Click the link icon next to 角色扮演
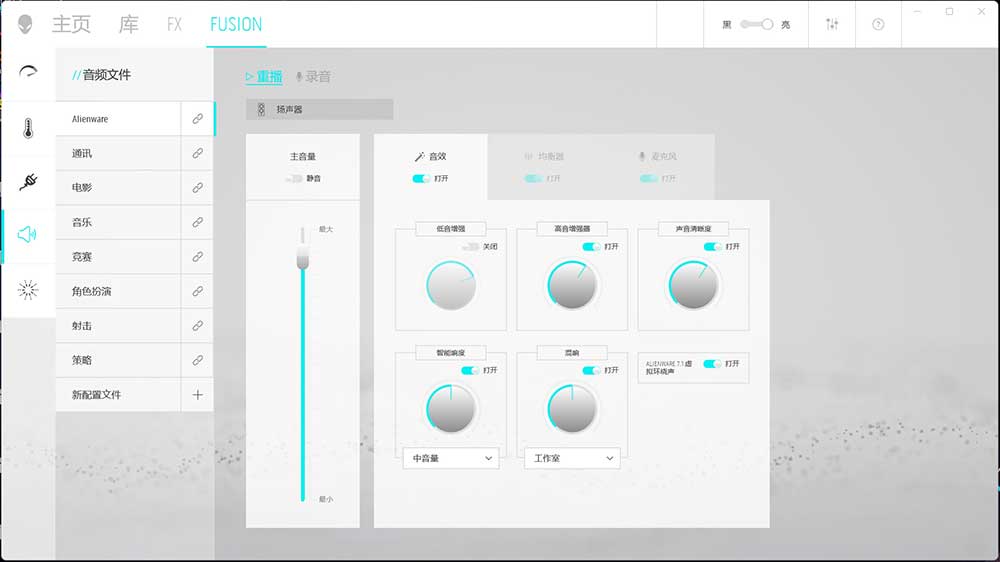 pos(198,291)
